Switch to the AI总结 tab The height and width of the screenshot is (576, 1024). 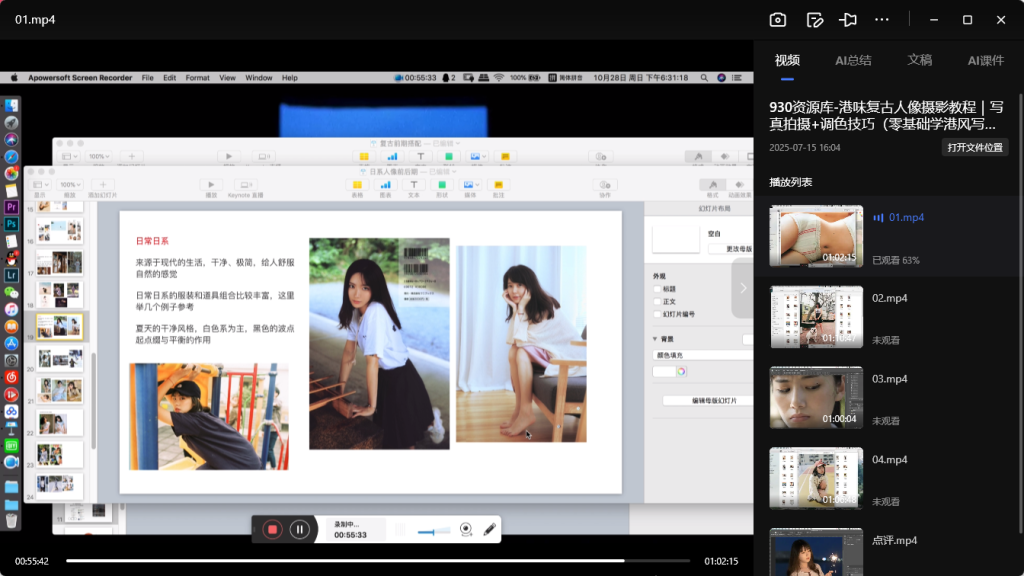click(x=853, y=61)
